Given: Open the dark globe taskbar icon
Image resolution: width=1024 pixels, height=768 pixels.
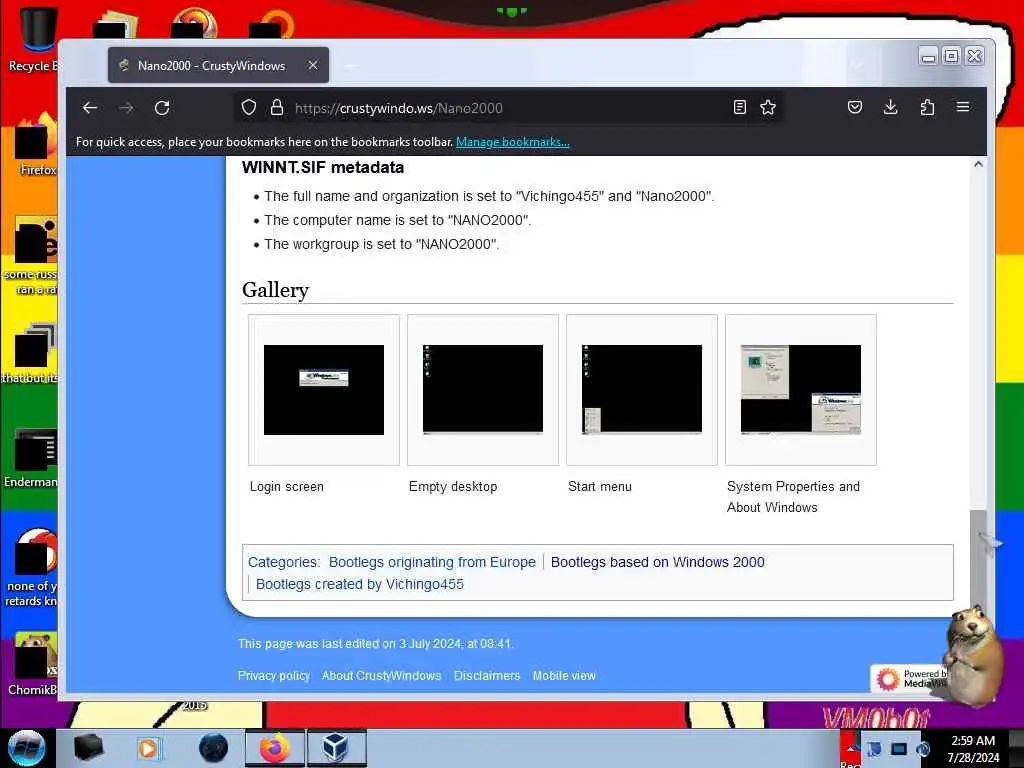Looking at the screenshot, I should tap(214, 748).
